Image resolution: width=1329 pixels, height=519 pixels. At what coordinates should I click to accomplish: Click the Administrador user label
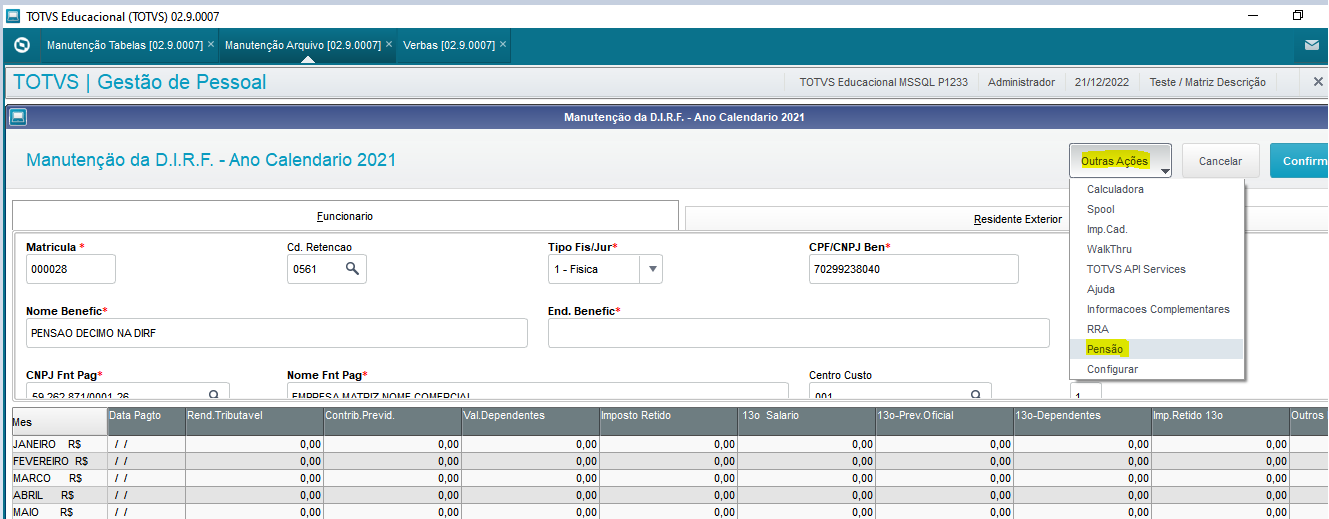point(1021,82)
